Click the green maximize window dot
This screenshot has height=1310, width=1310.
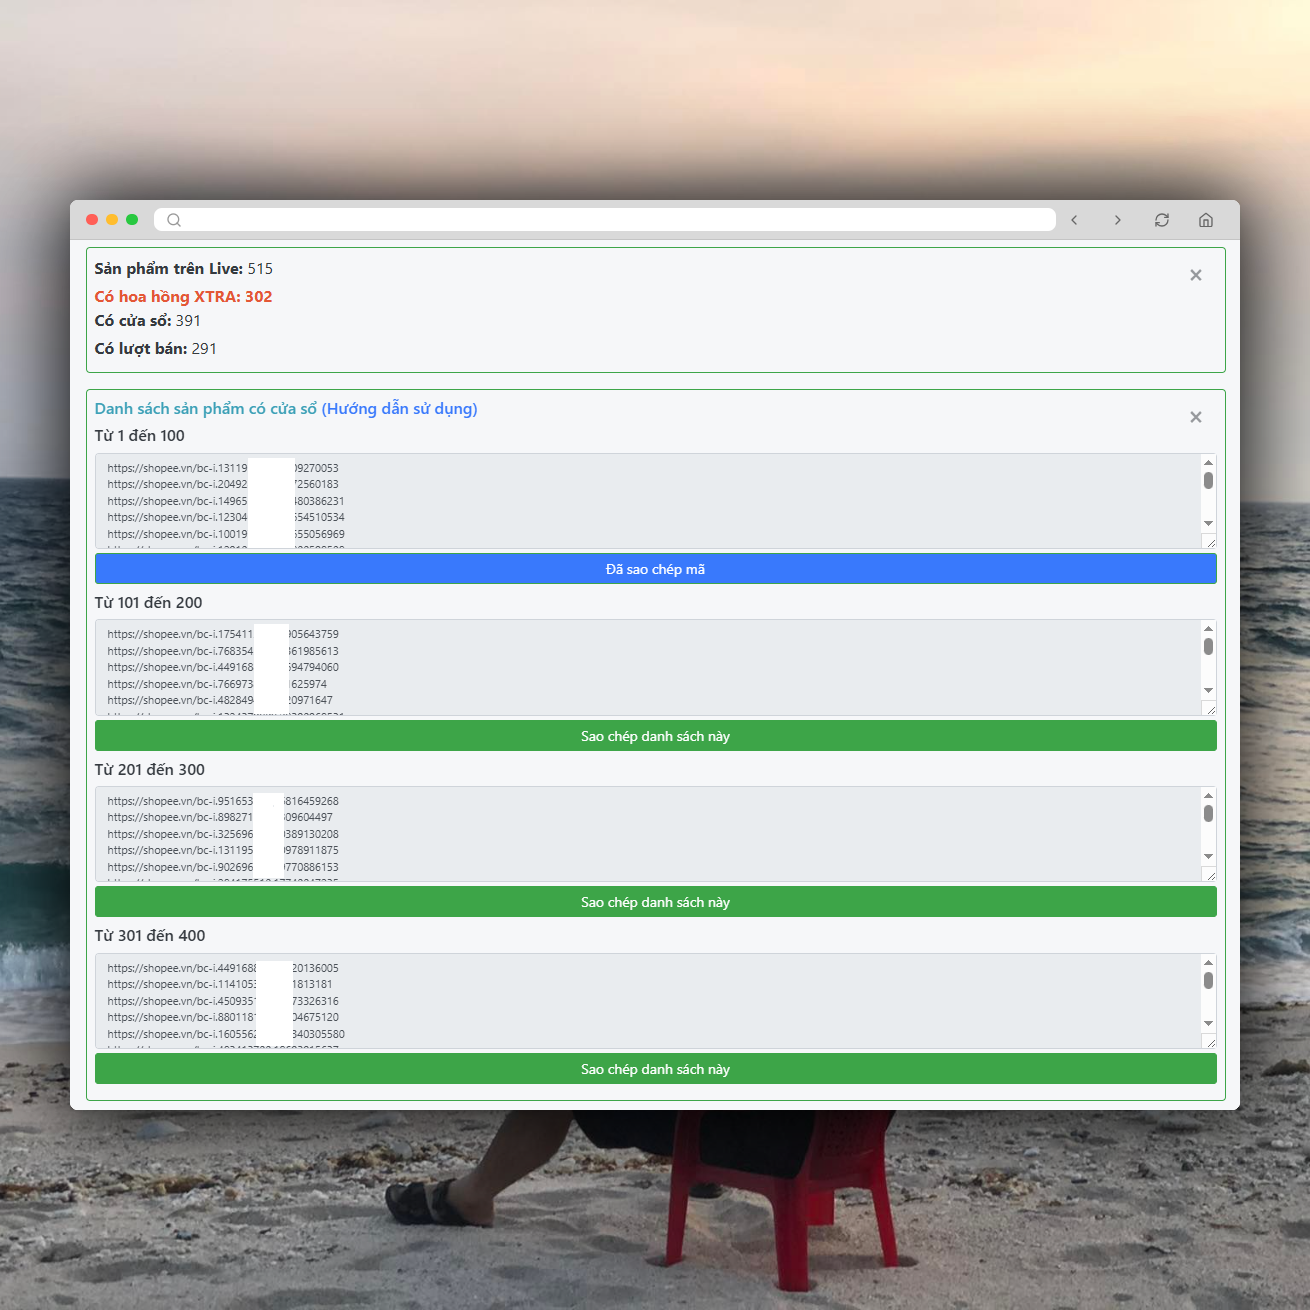pos(132,220)
